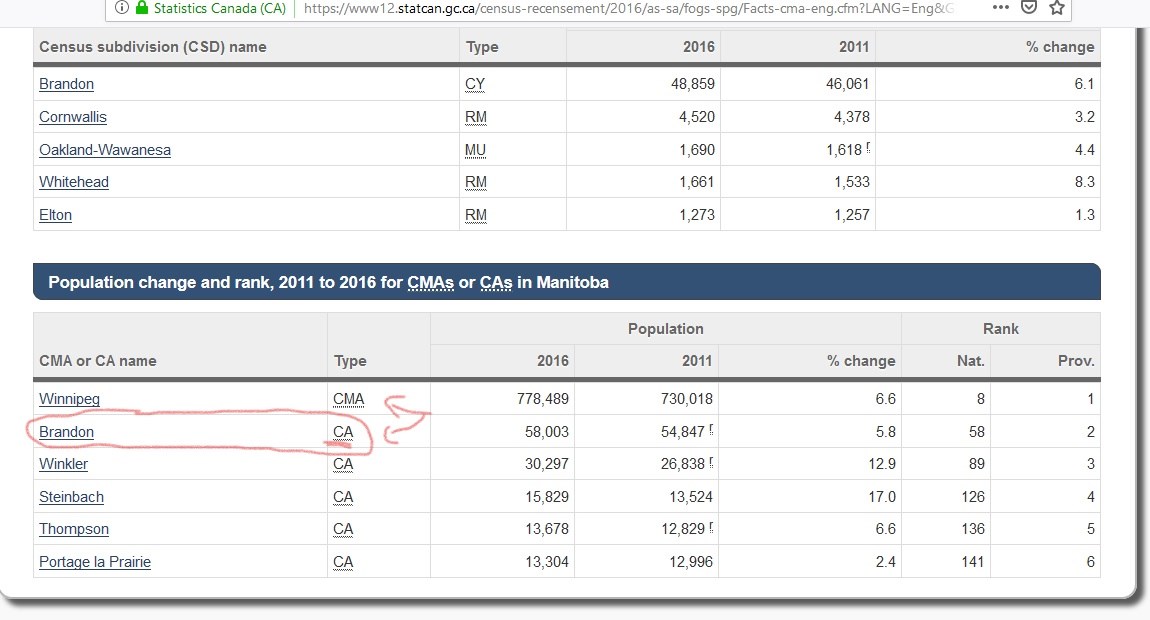
Task: Open the Brandon census subdivision link
Action: point(66,84)
